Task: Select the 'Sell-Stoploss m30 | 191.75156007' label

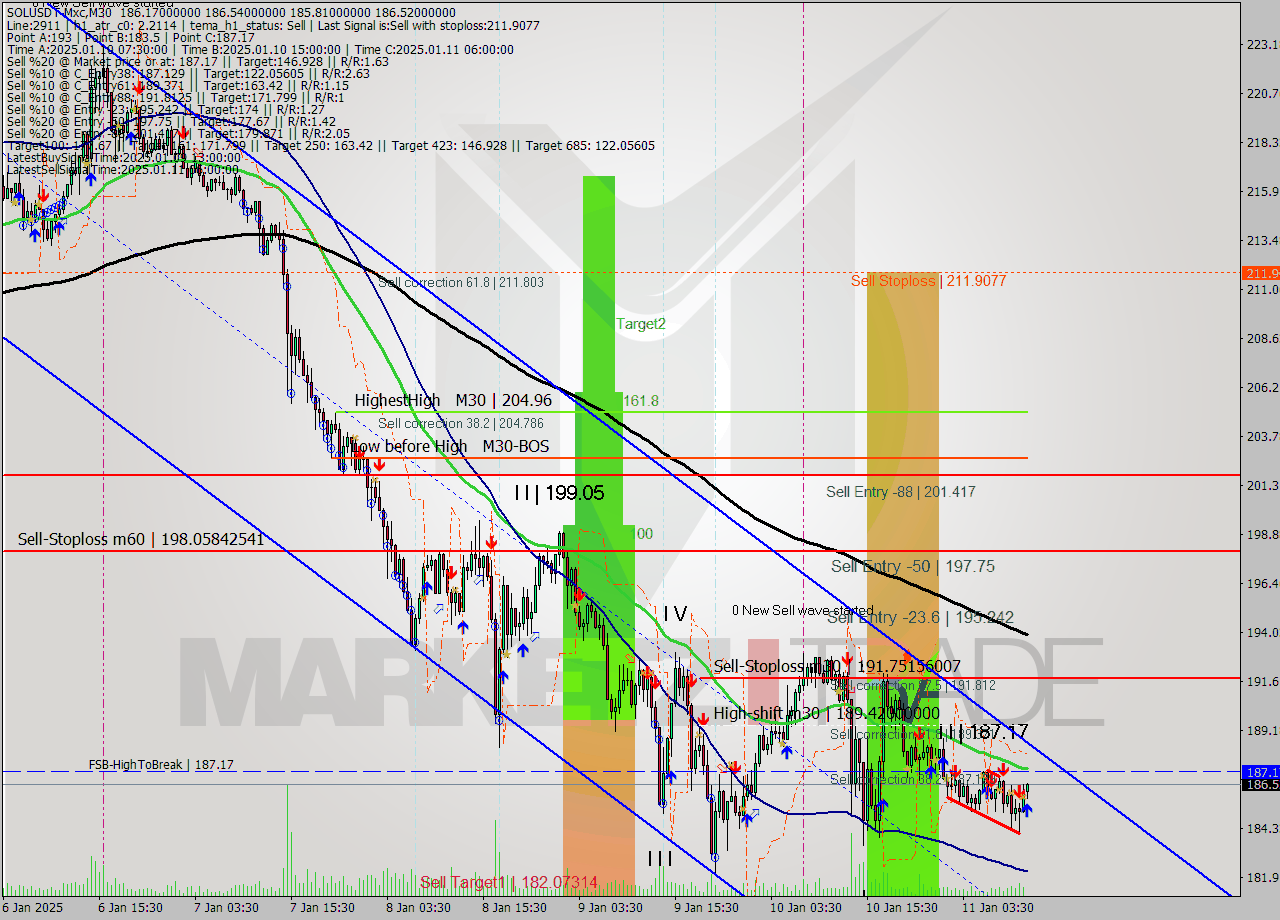Action: [837, 666]
